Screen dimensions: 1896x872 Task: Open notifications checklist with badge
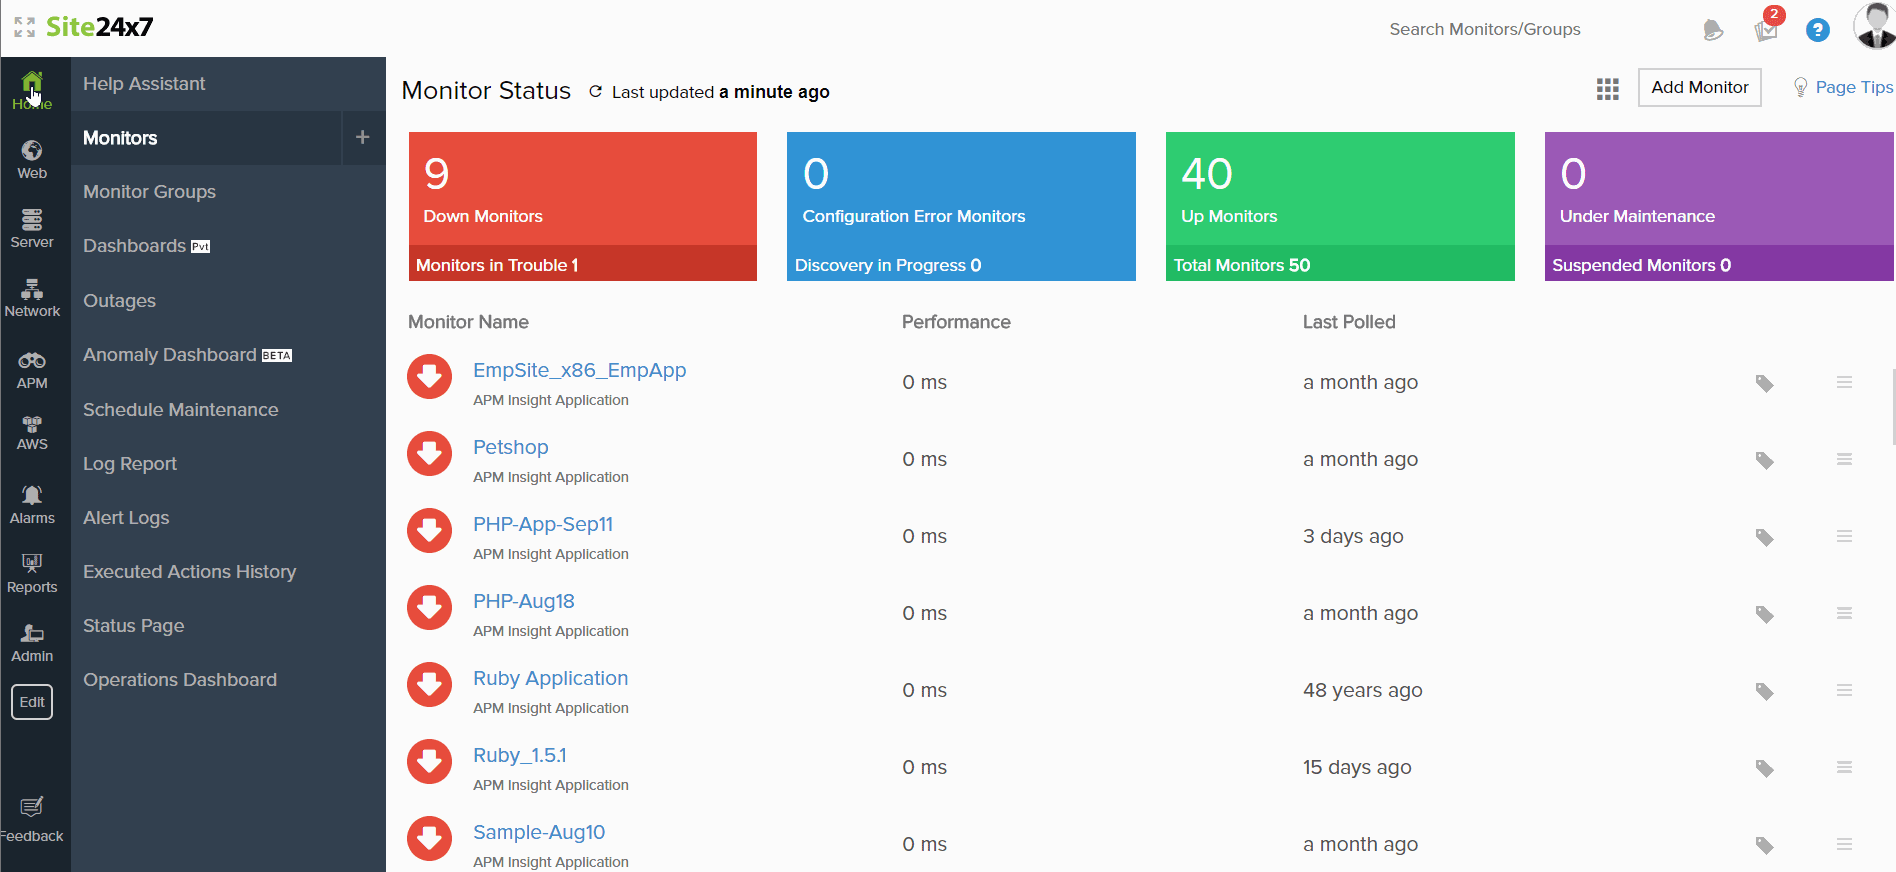point(1766,29)
